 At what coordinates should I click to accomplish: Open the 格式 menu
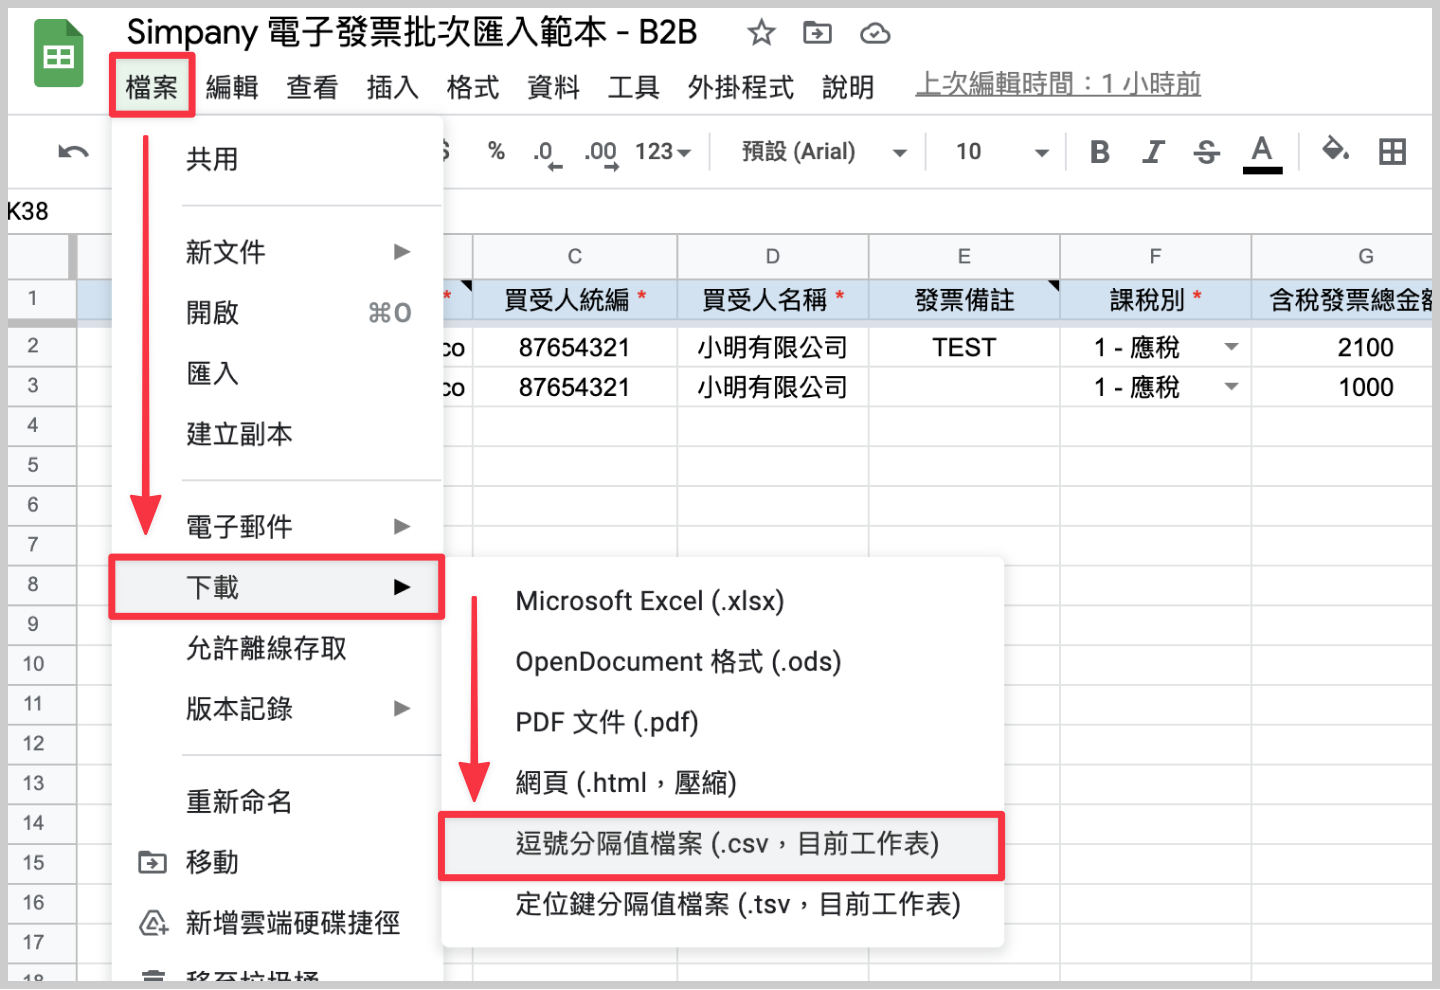click(473, 87)
